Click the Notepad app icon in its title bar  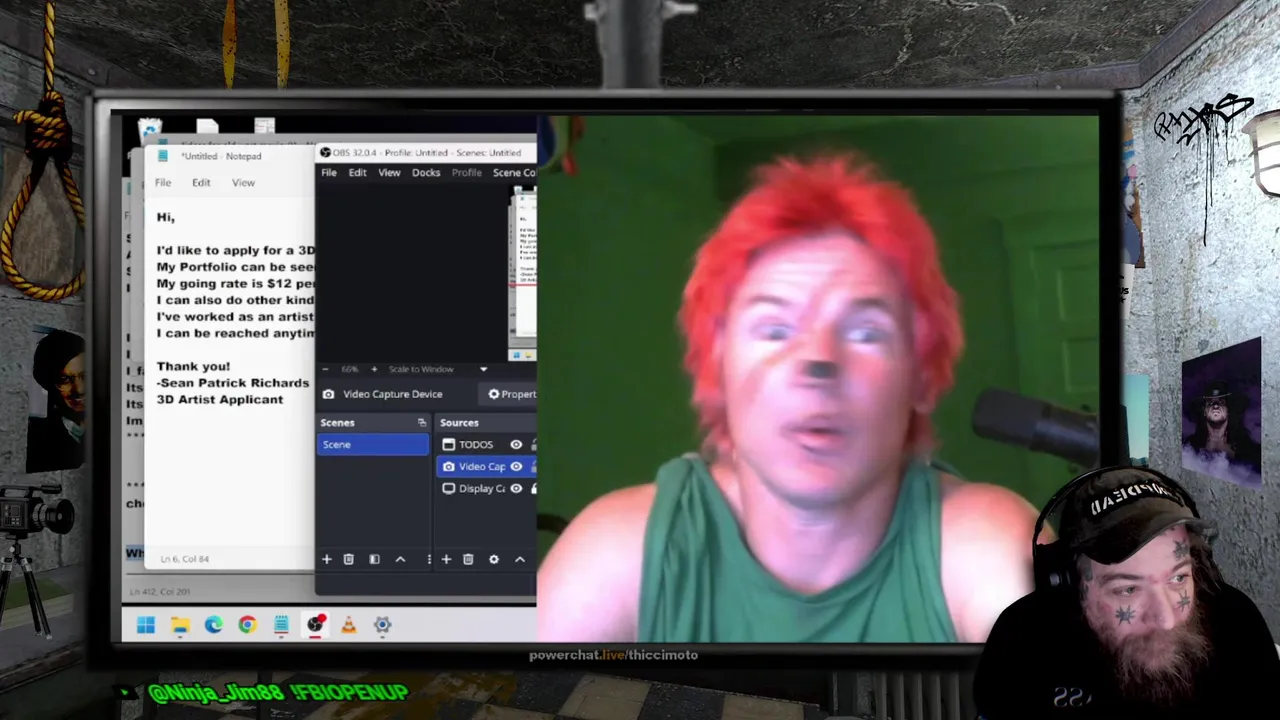pyautogui.click(x=161, y=155)
